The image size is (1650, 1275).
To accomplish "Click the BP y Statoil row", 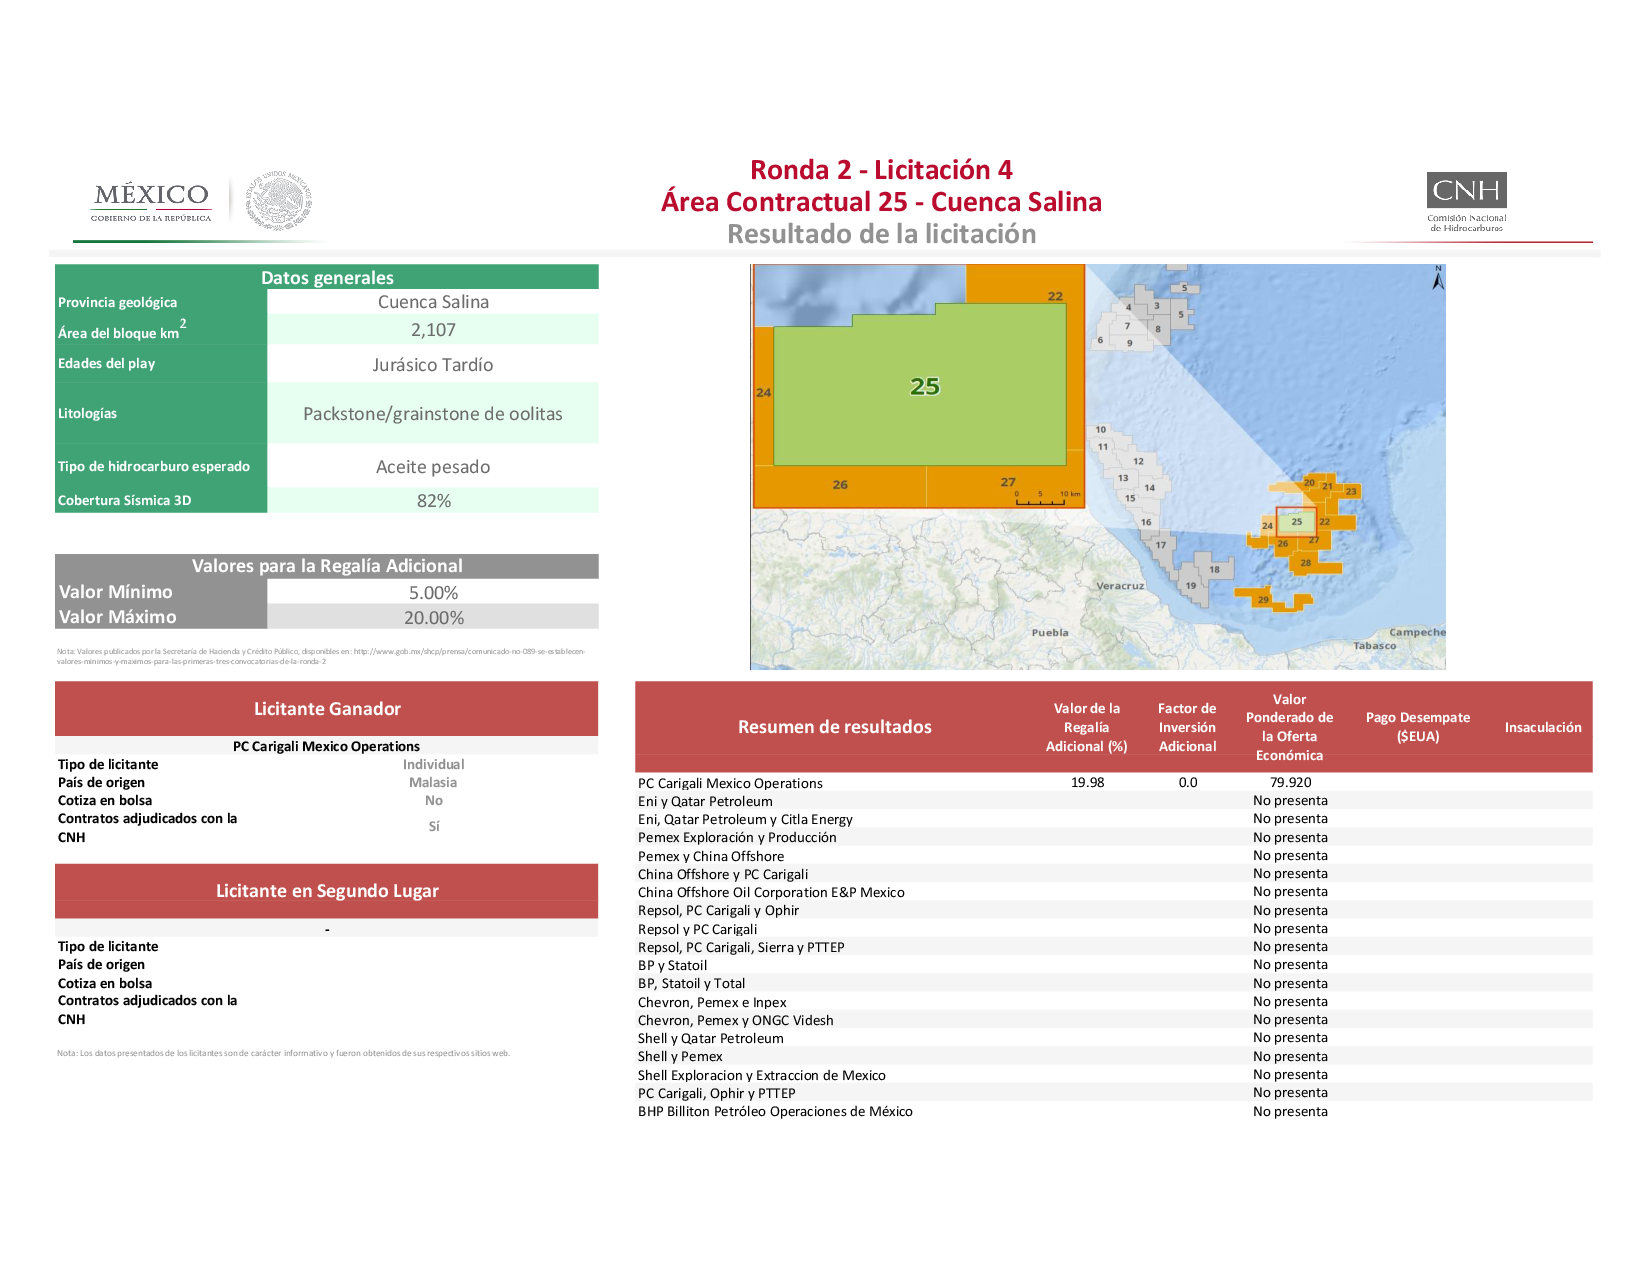I will click(x=1114, y=965).
